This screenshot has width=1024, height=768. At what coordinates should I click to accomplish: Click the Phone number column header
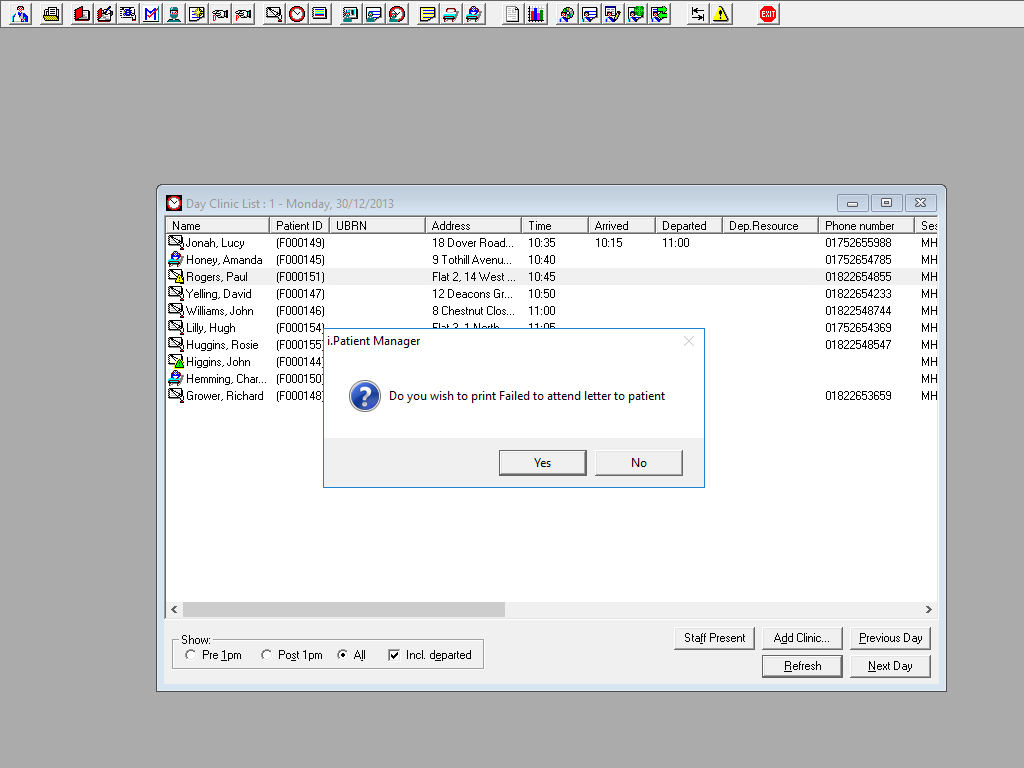(x=866, y=225)
